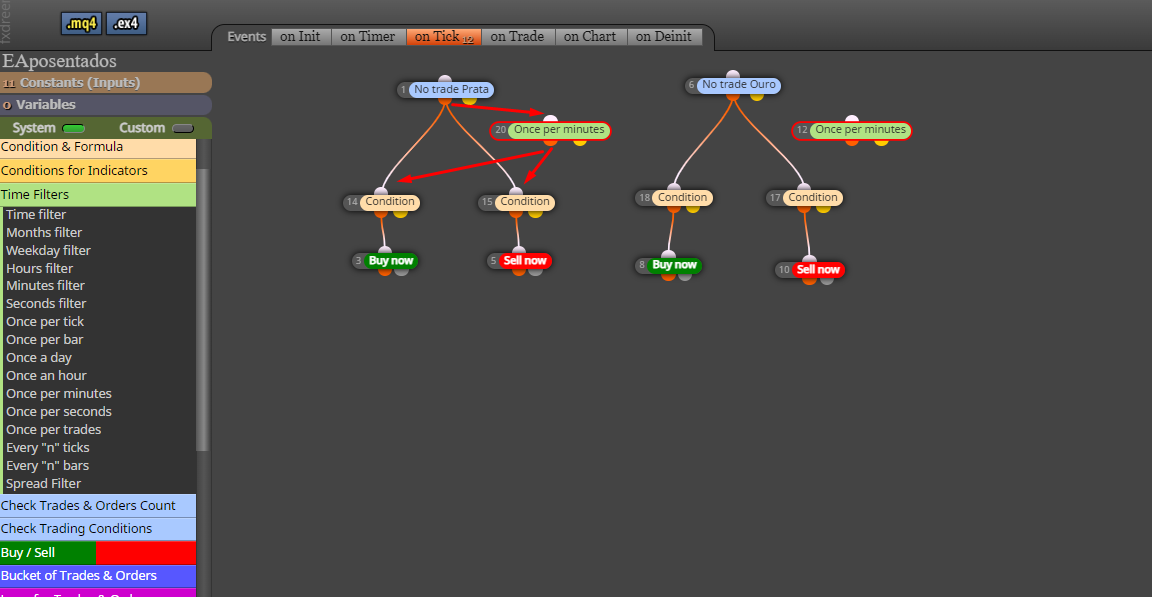Select Time filter block
Image resolution: width=1152 pixels, height=597 pixels.
[x=36, y=214]
